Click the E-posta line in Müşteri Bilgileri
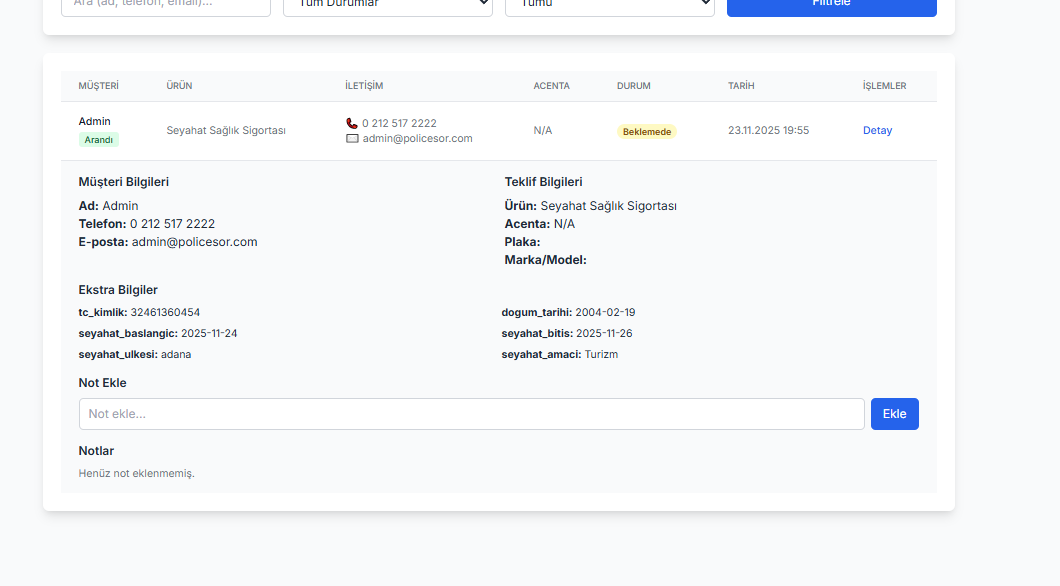This screenshot has height=586, width=1060. click(x=168, y=242)
